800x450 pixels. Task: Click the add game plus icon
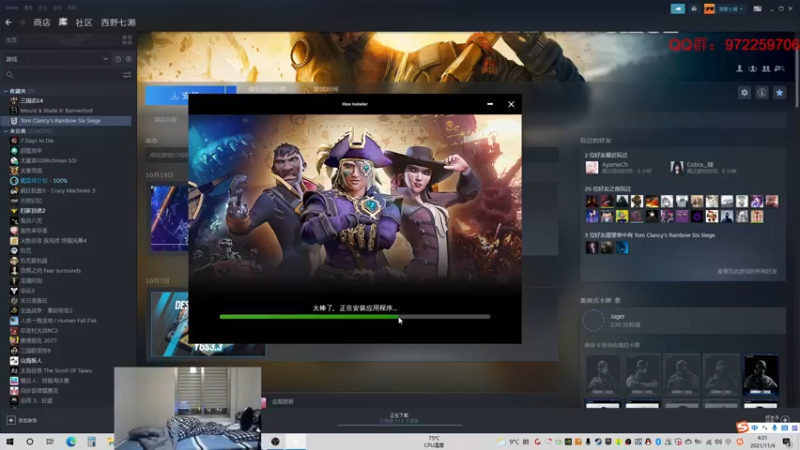[x=11, y=420]
